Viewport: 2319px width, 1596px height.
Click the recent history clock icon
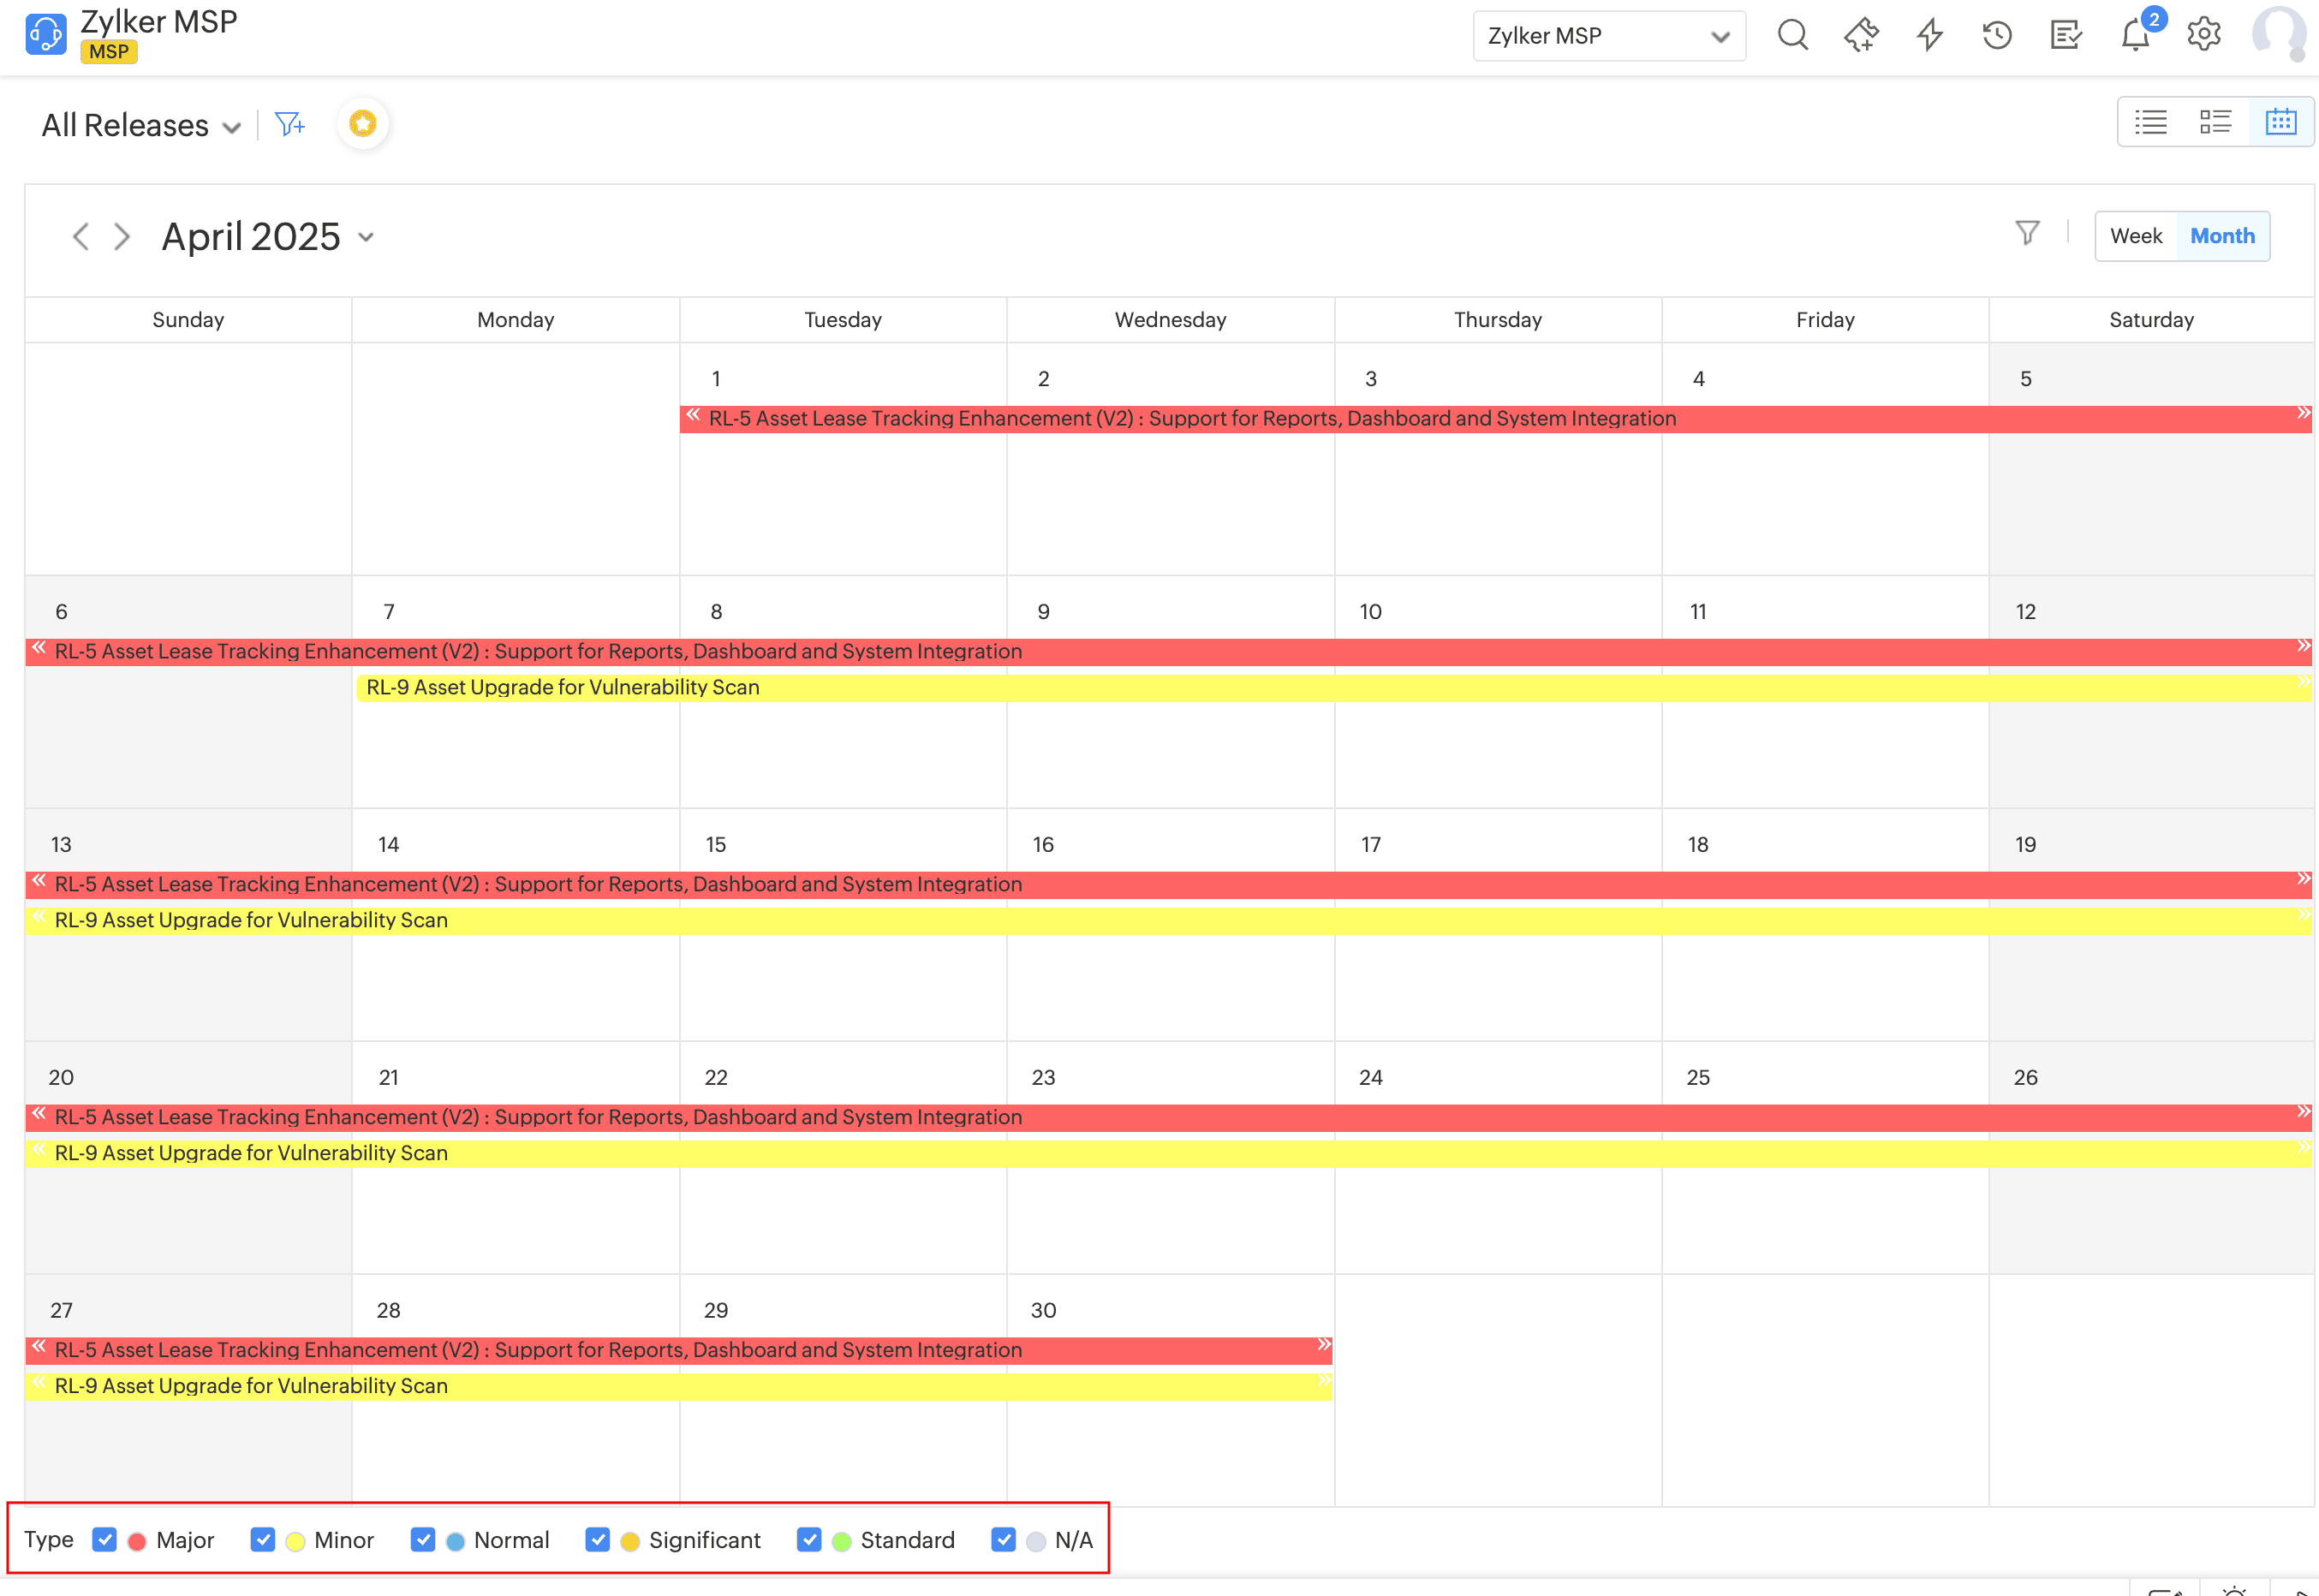point(1996,36)
